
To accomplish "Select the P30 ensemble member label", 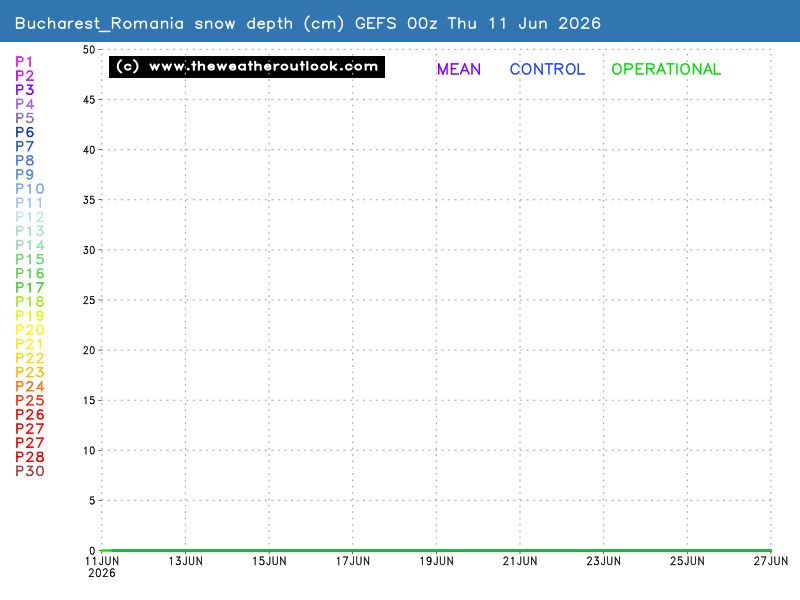I will coord(30,471).
